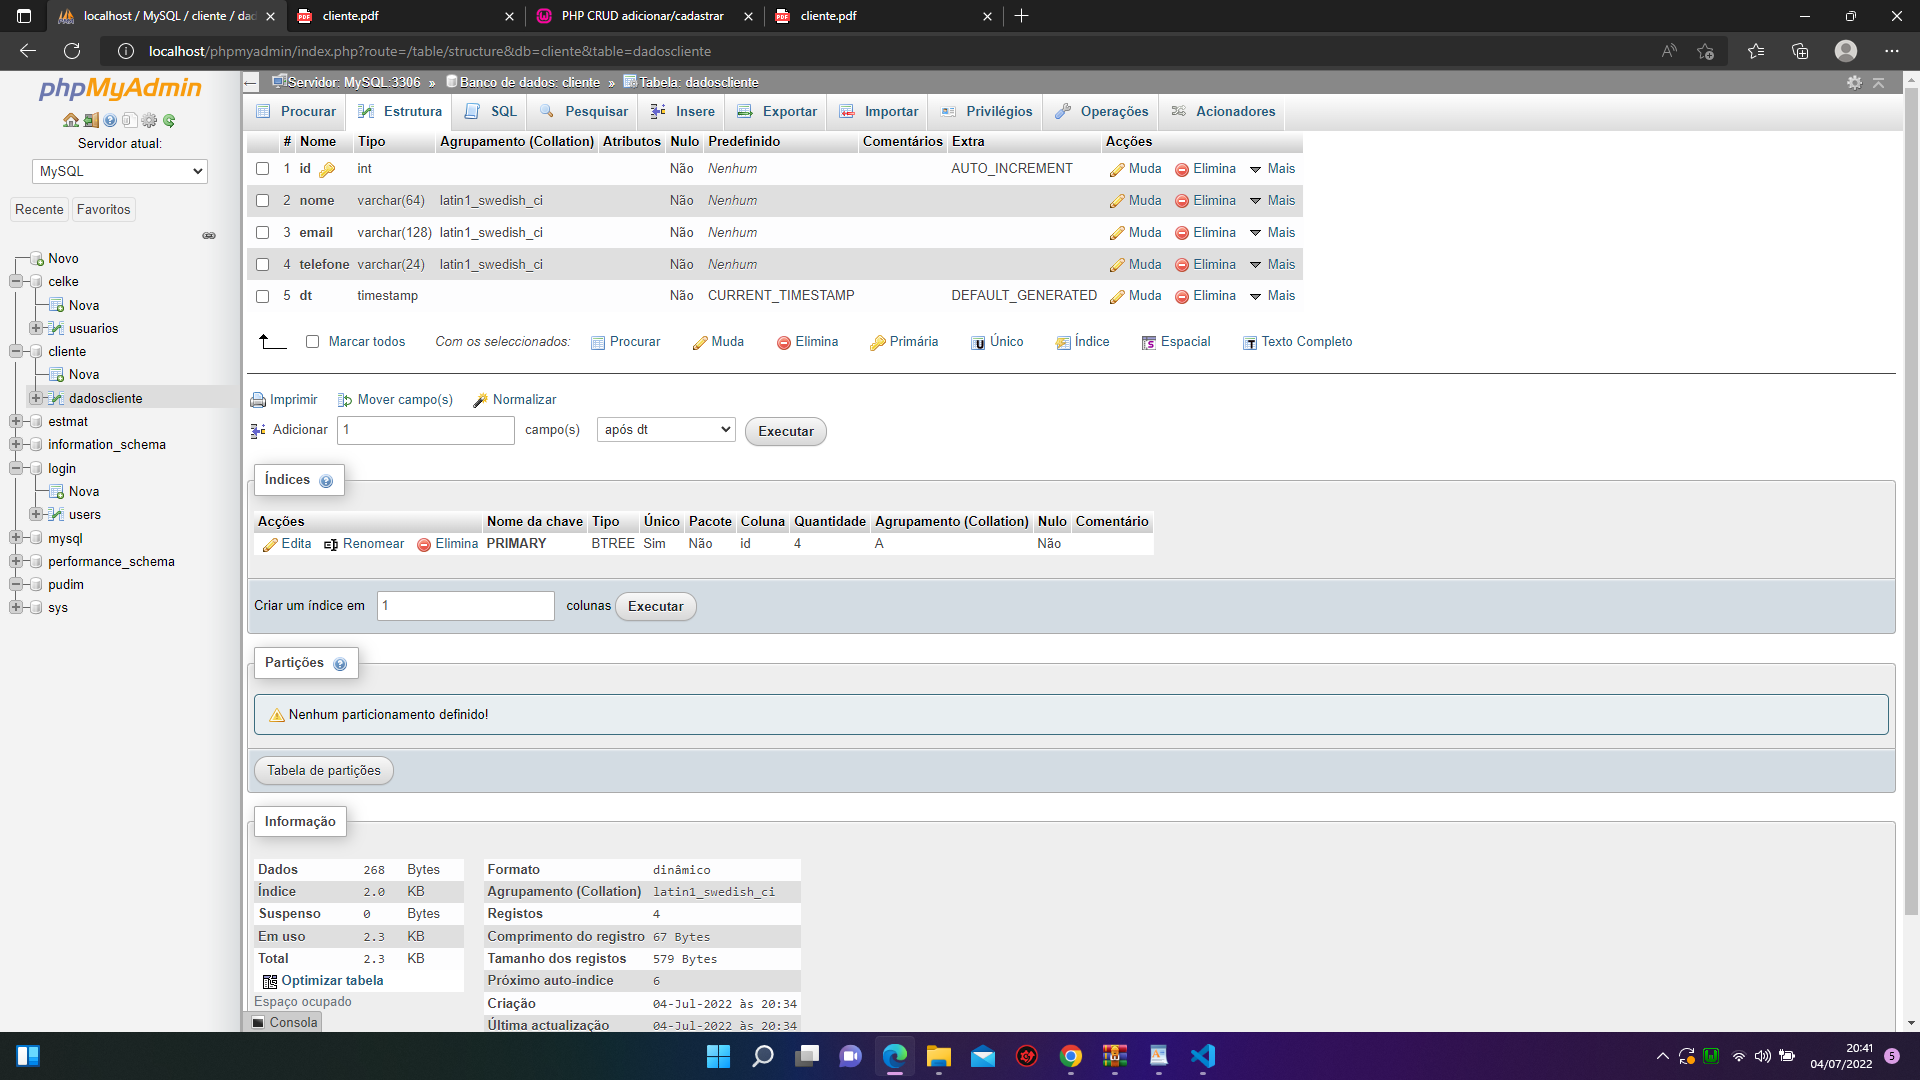The width and height of the screenshot is (1920, 1080).
Task: Click the link-with-main-panel chain icon
Action: 209,236
